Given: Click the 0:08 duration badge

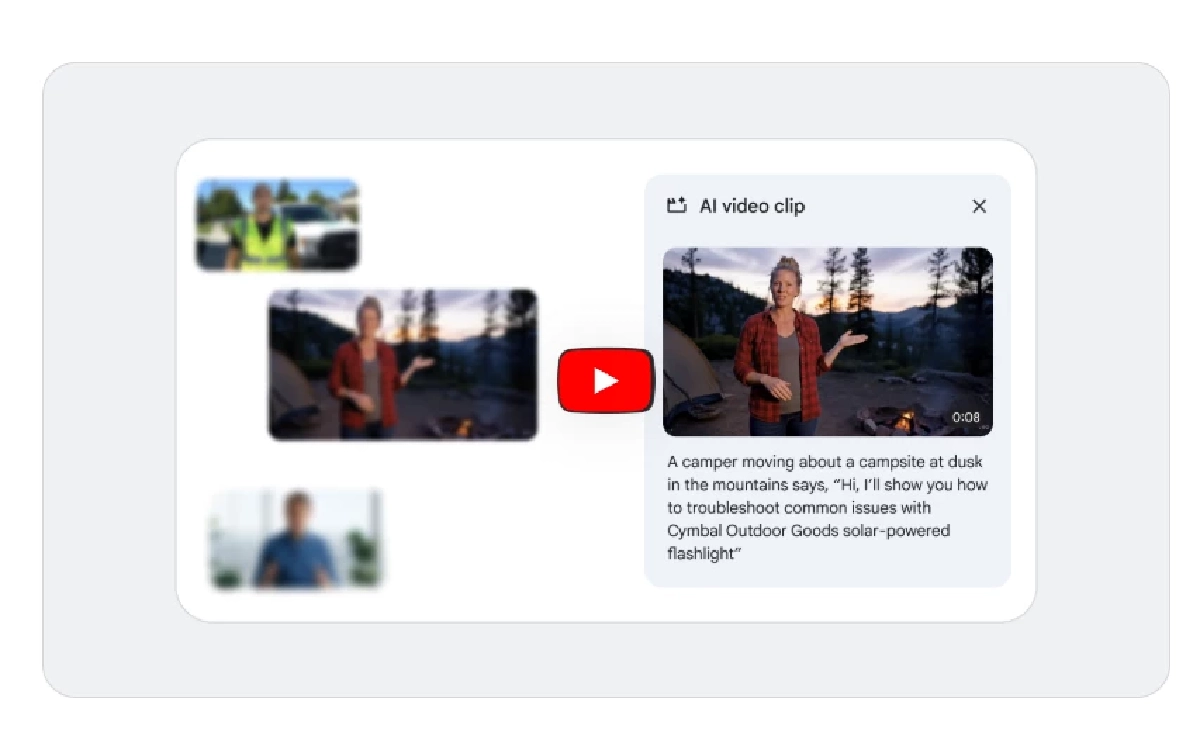Looking at the screenshot, I should pyautogui.click(x=966, y=417).
